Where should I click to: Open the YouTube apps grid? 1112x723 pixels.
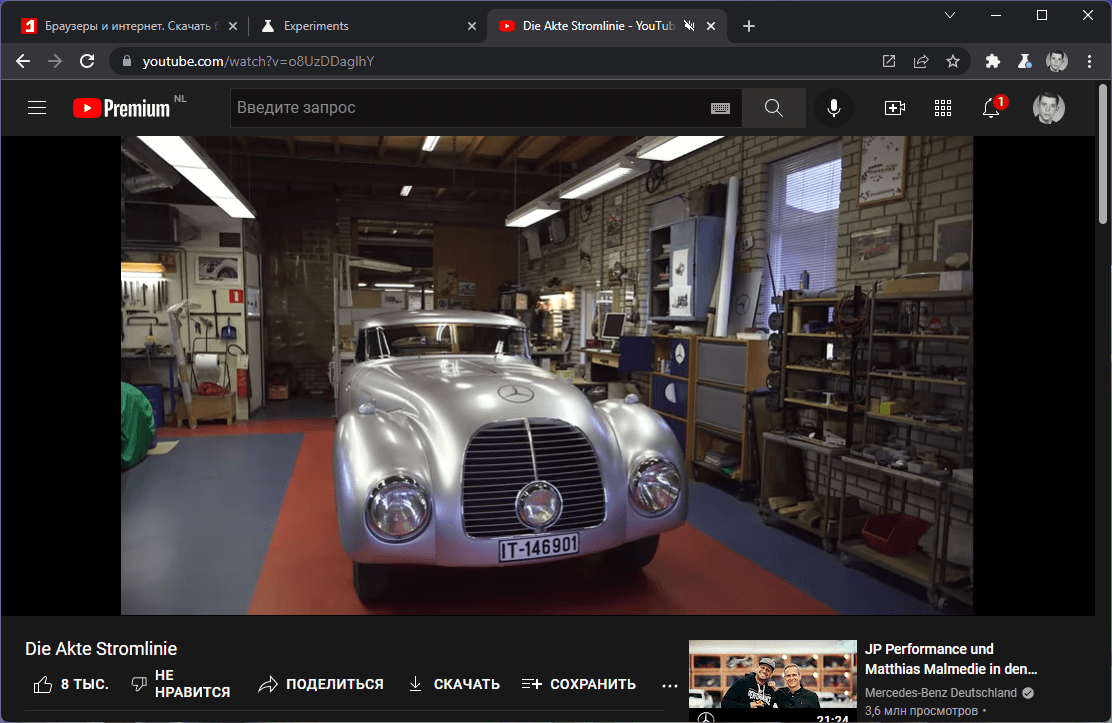point(942,108)
